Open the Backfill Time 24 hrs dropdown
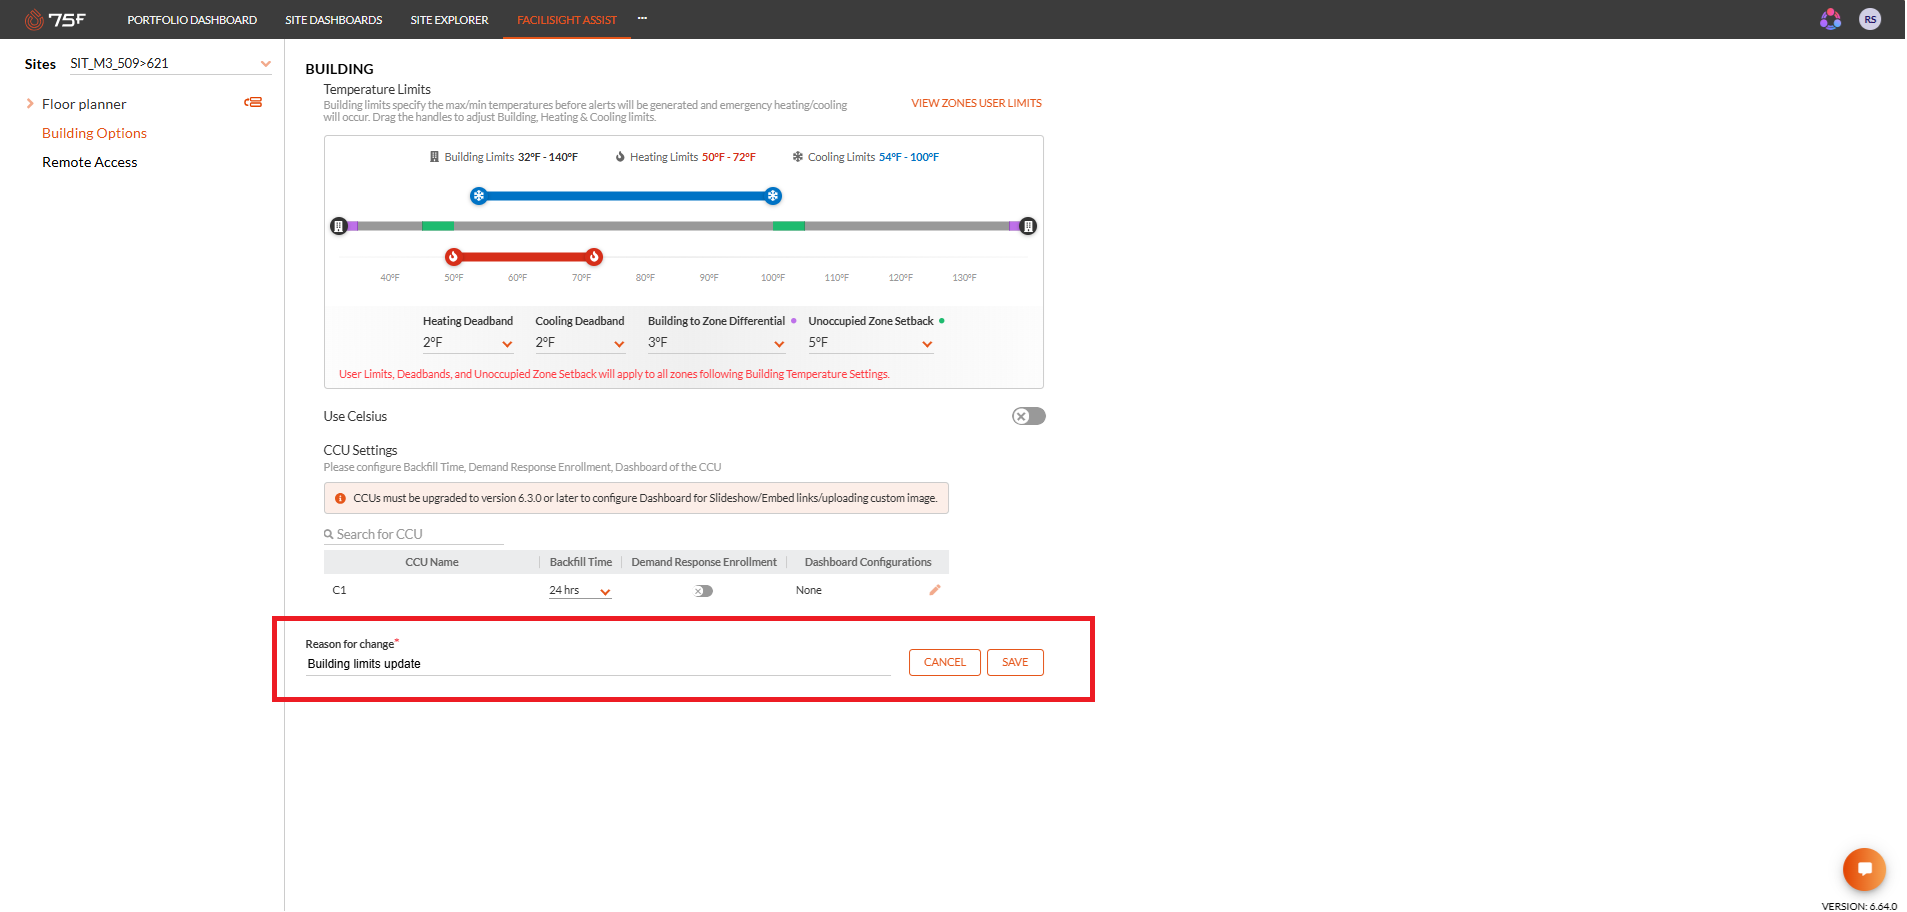The image size is (1907, 912). pos(580,591)
